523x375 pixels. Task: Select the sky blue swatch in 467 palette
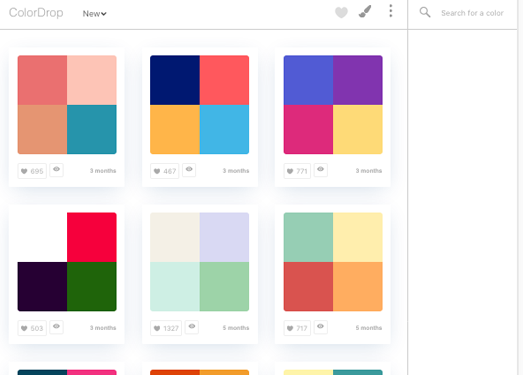coord(224,129)
